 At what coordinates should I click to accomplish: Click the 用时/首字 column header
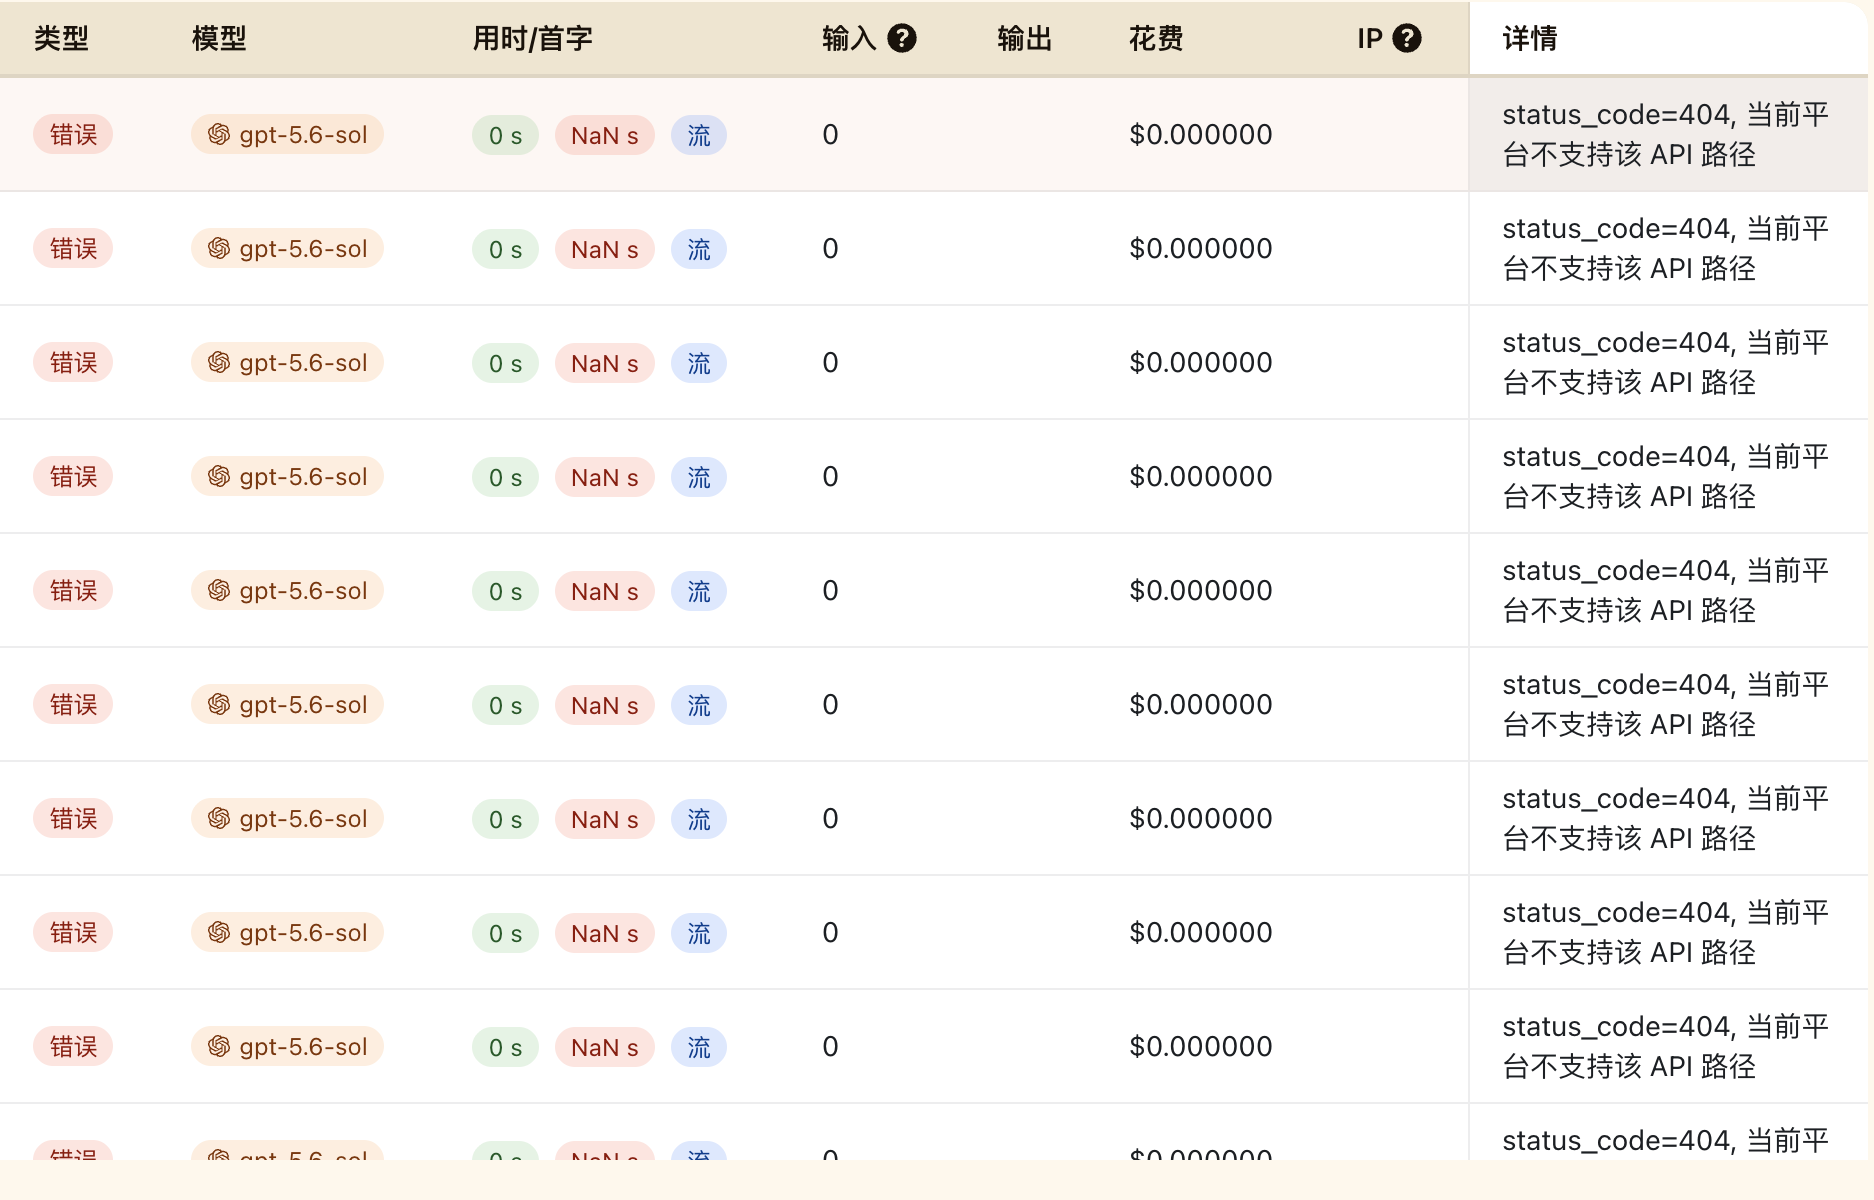pyautogui.click(x=532, y=38)
